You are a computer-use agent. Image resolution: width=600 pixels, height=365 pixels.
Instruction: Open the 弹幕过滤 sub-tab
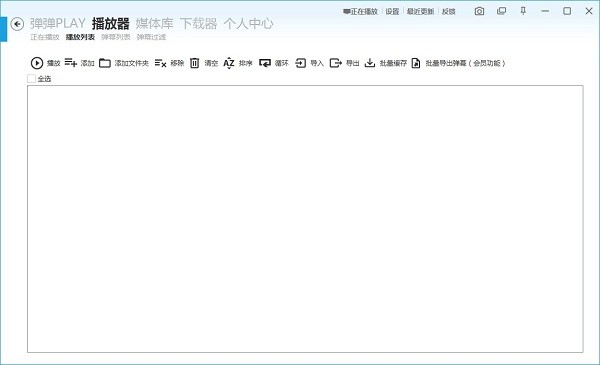click(151, 37)
